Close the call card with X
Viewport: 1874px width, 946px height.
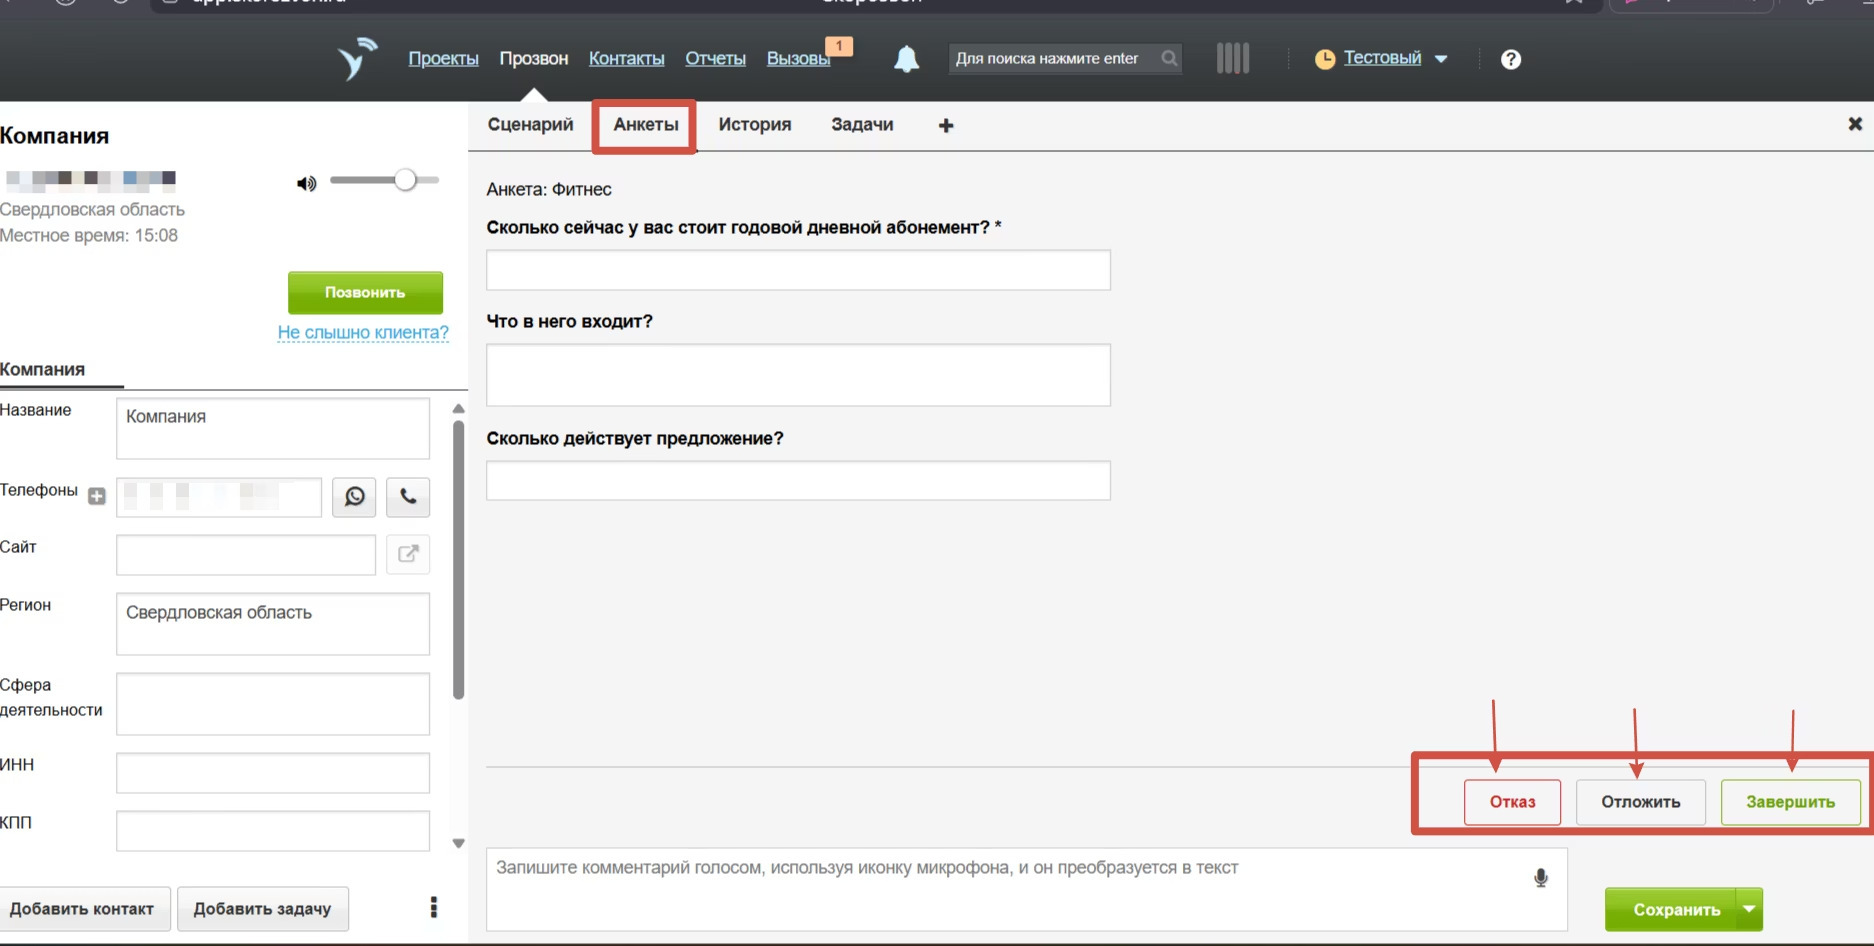coord(1855,124)
